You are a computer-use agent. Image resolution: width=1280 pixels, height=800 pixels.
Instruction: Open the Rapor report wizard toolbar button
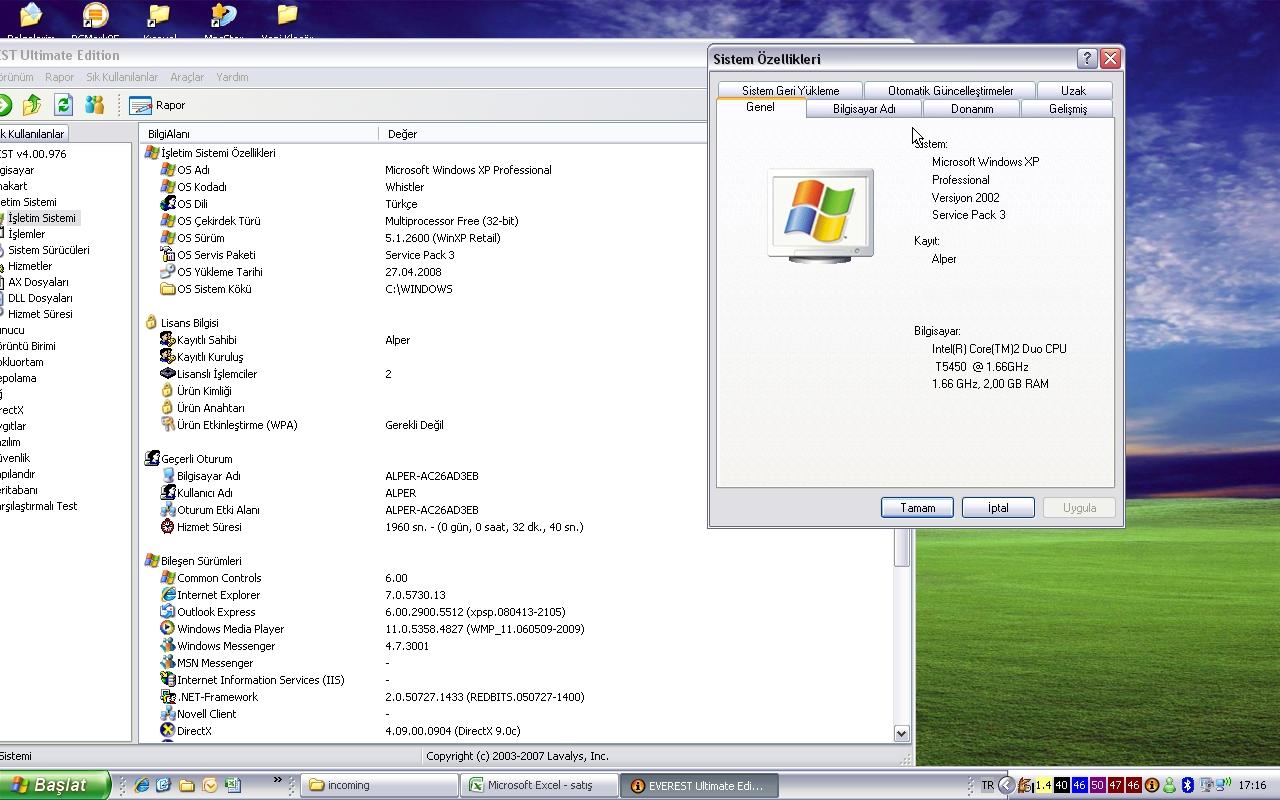157,105
